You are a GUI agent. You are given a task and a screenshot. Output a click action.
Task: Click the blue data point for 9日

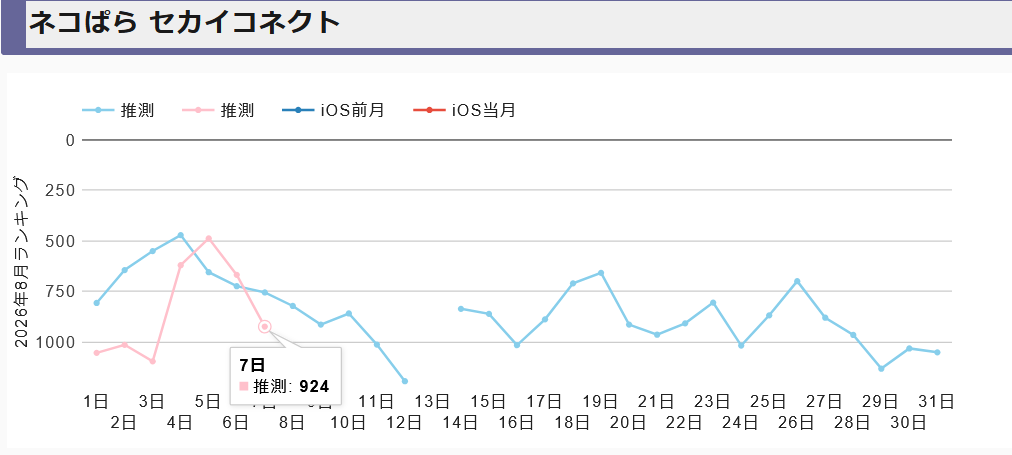(321, 325)
